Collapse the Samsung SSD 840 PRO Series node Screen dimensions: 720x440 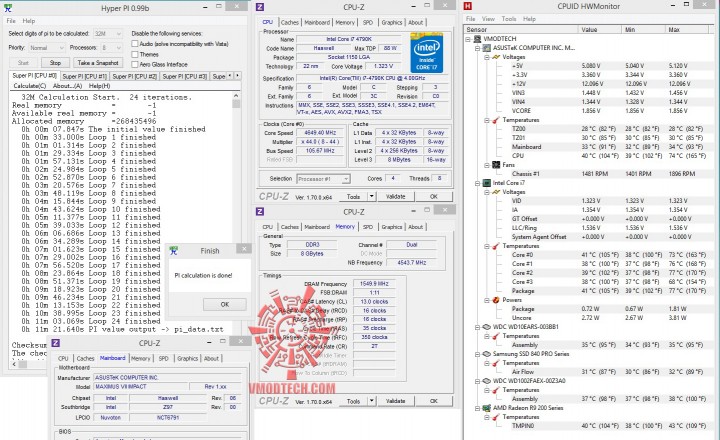[477, 354]
